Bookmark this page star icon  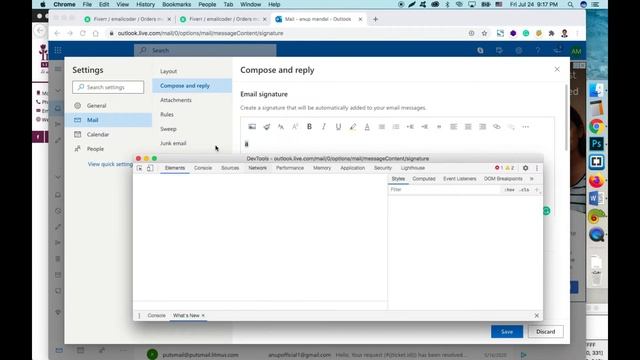pos(484,33)
